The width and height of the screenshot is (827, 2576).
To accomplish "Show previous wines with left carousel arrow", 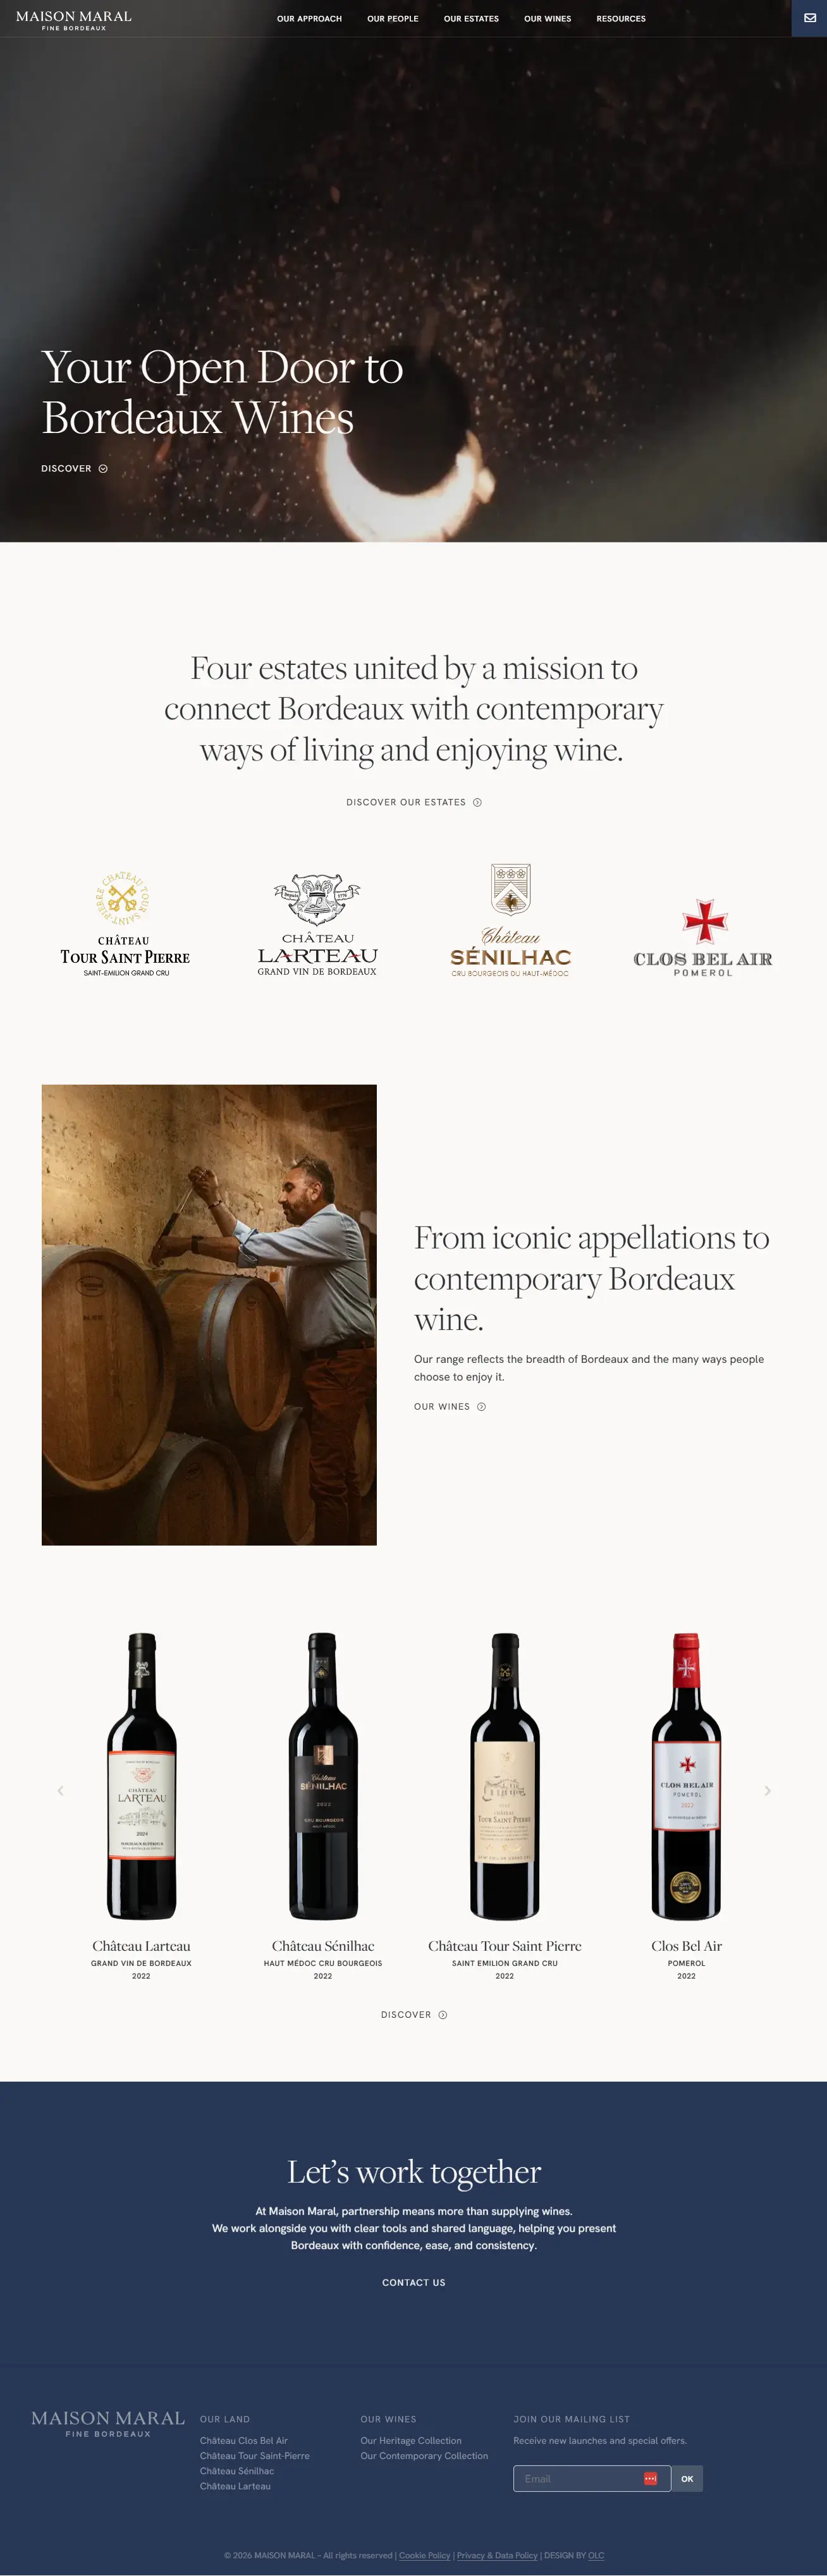I will [60, 1791].
